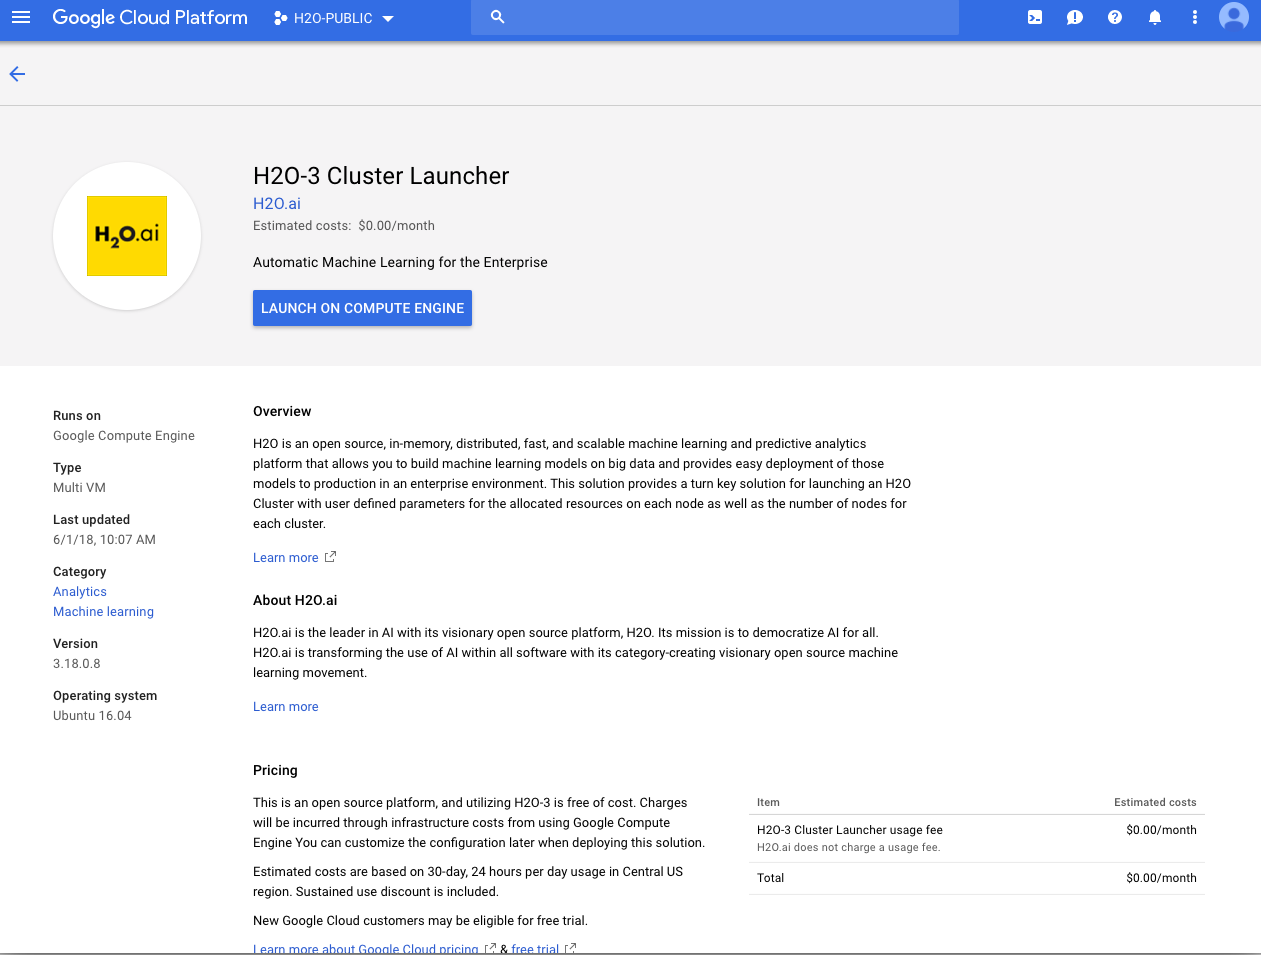Select the Analytics category link
The width and height of the screenshot is (1261, 955).
click(80, 592)
